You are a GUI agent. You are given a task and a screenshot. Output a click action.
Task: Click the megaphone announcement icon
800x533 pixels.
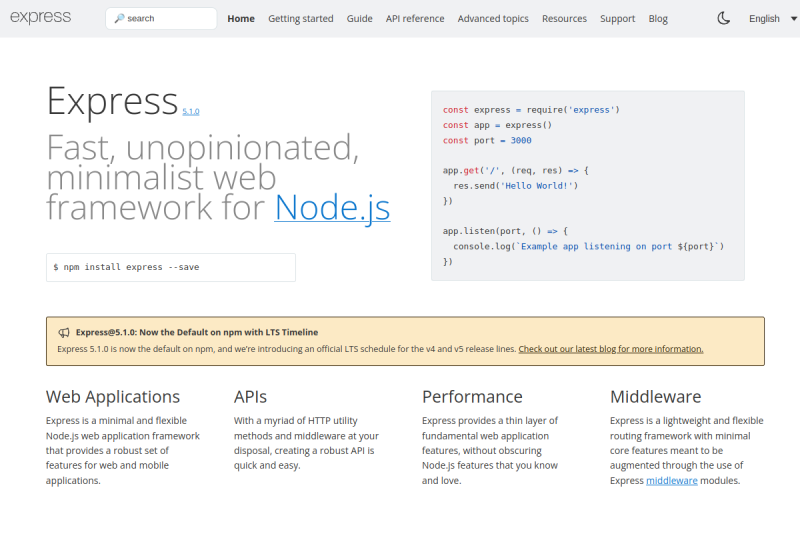pos(64,333)
